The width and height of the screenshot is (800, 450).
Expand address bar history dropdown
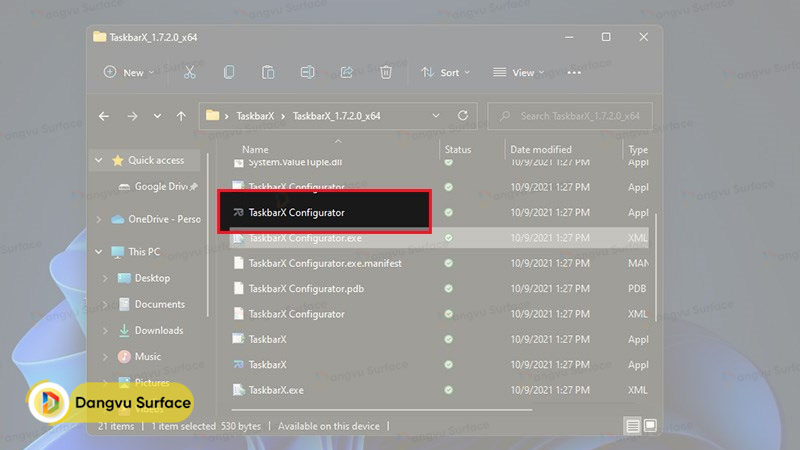click(436, 116)
